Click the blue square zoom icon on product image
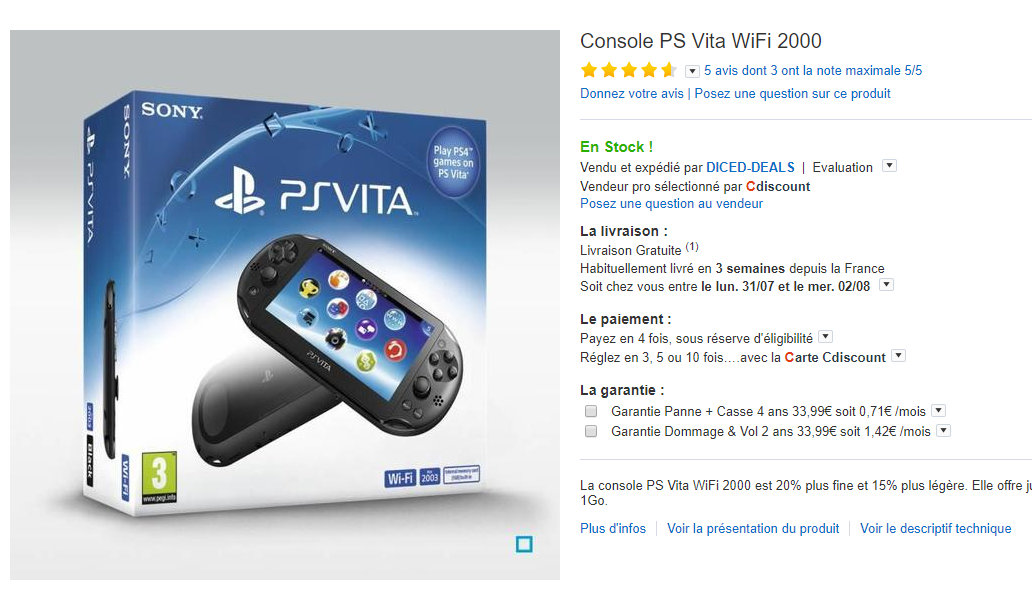The width and height of the screenshot is (1032, 600). click(x=524, y=544)
